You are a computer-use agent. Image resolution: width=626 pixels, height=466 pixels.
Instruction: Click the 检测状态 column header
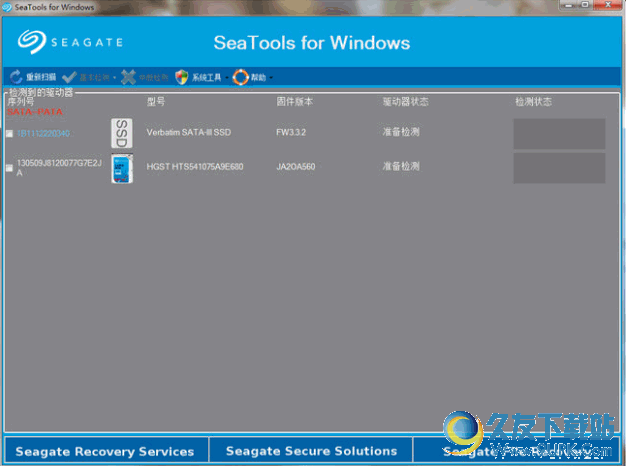coord(533,102)
